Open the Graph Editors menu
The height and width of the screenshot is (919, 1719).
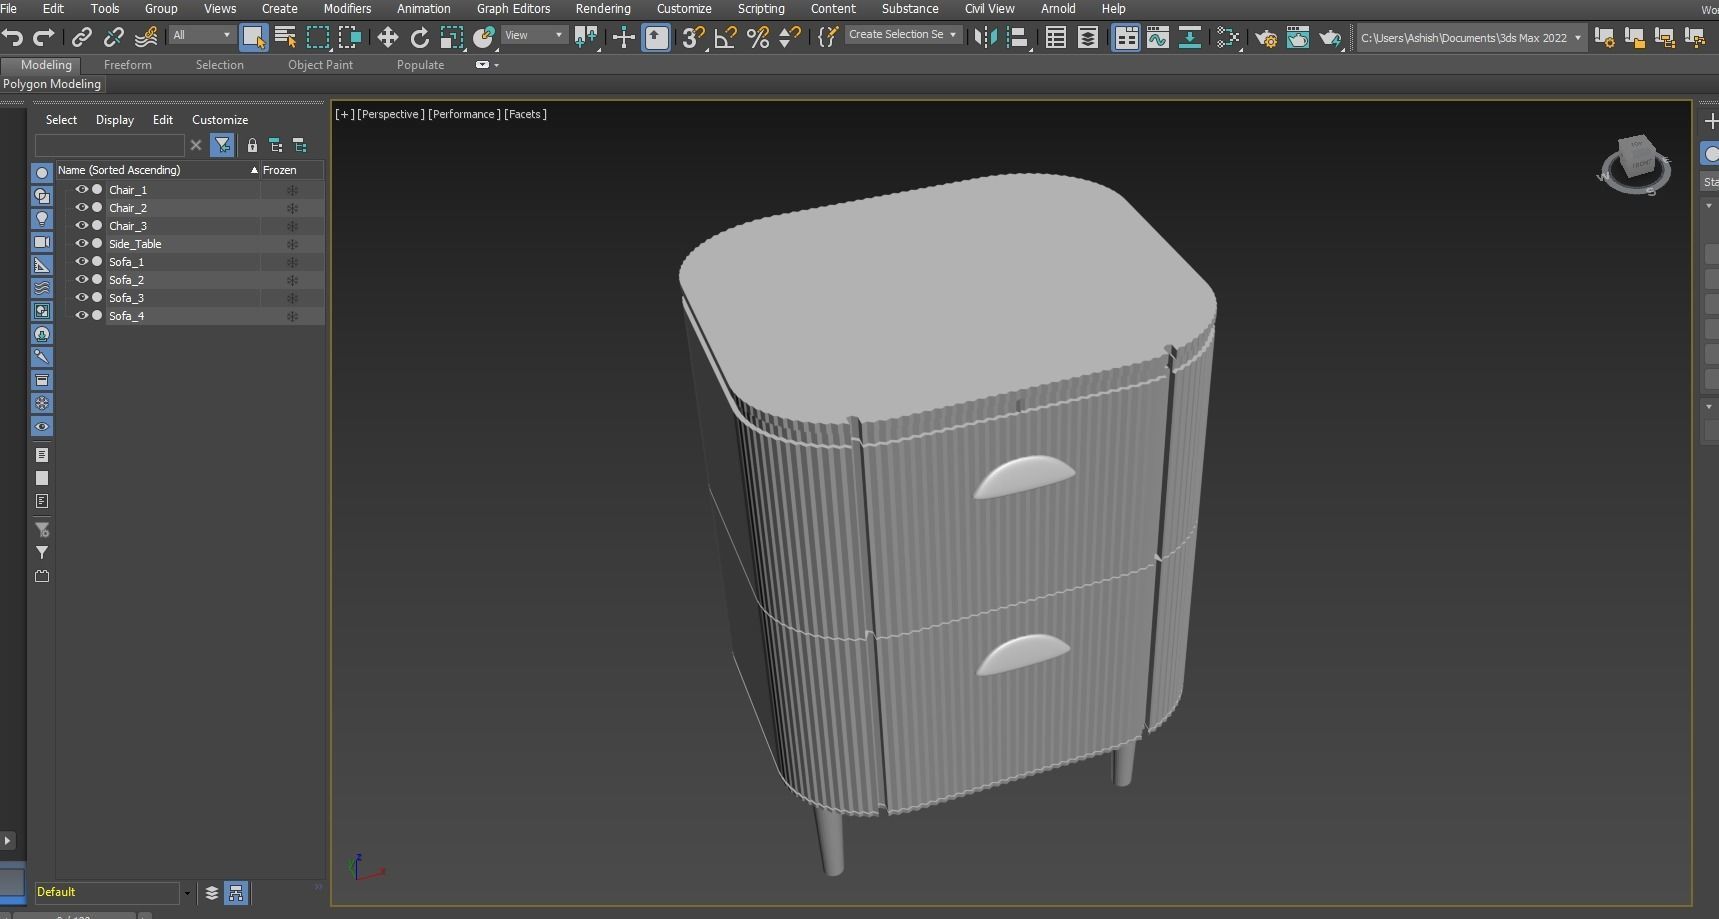(513, 9)
